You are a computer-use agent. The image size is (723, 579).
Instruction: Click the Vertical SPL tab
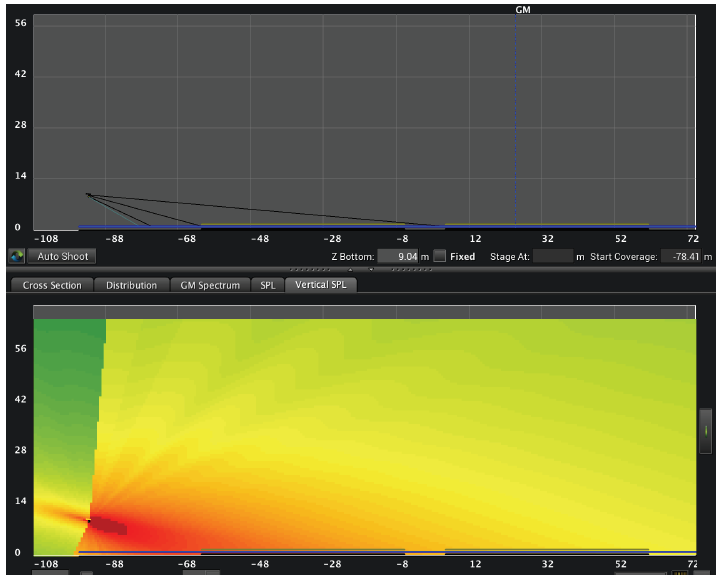320,285
